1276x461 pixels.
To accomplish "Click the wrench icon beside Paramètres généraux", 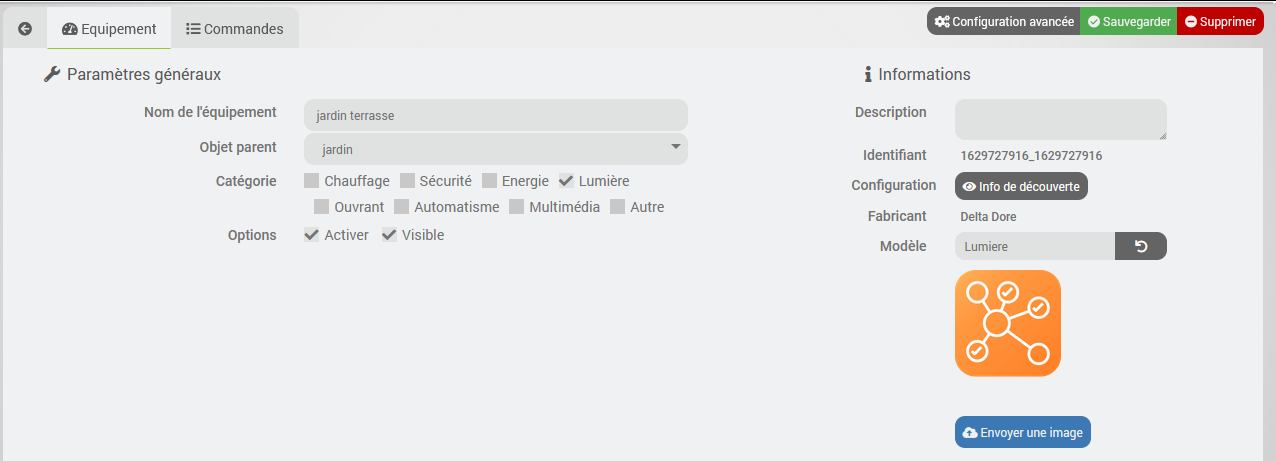I will [53, 74].
